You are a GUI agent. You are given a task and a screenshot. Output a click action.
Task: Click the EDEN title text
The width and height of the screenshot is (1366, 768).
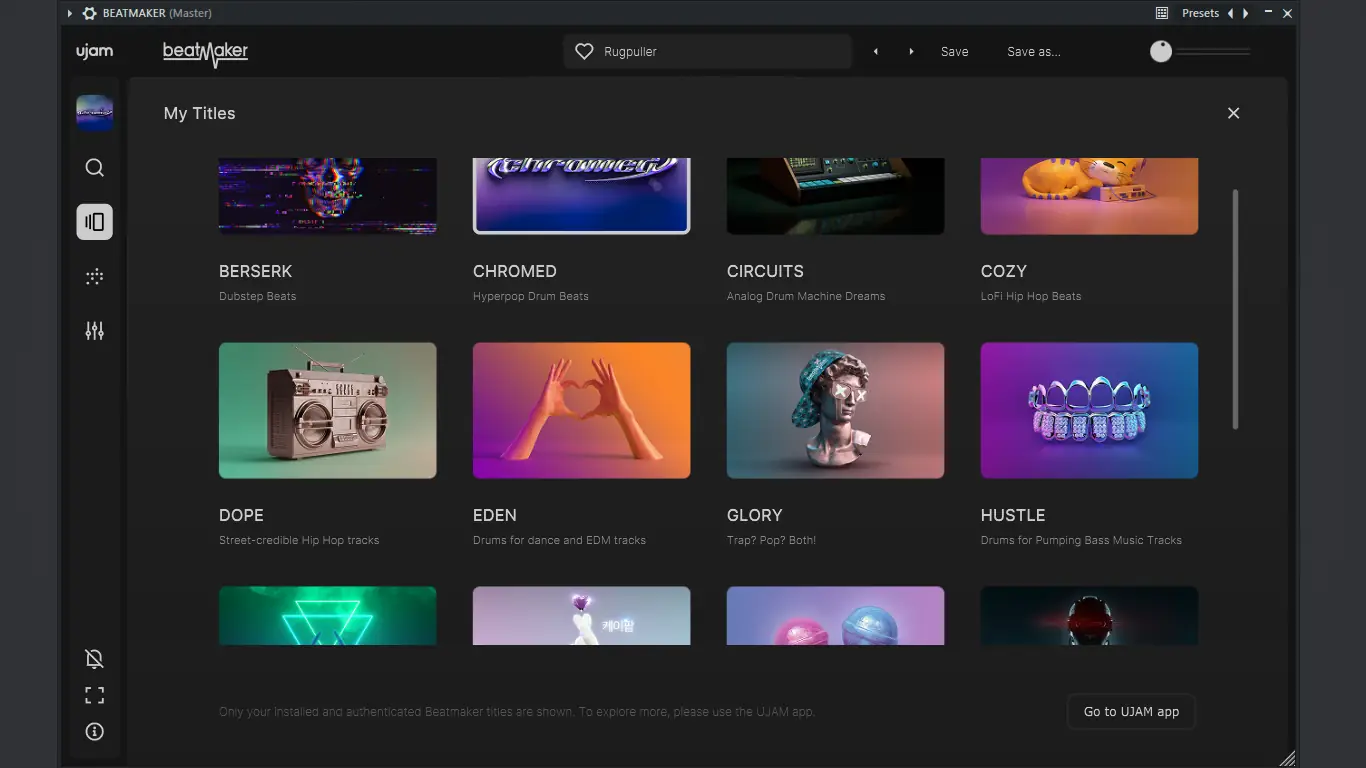pyautogui.click(x=494, y=515)
